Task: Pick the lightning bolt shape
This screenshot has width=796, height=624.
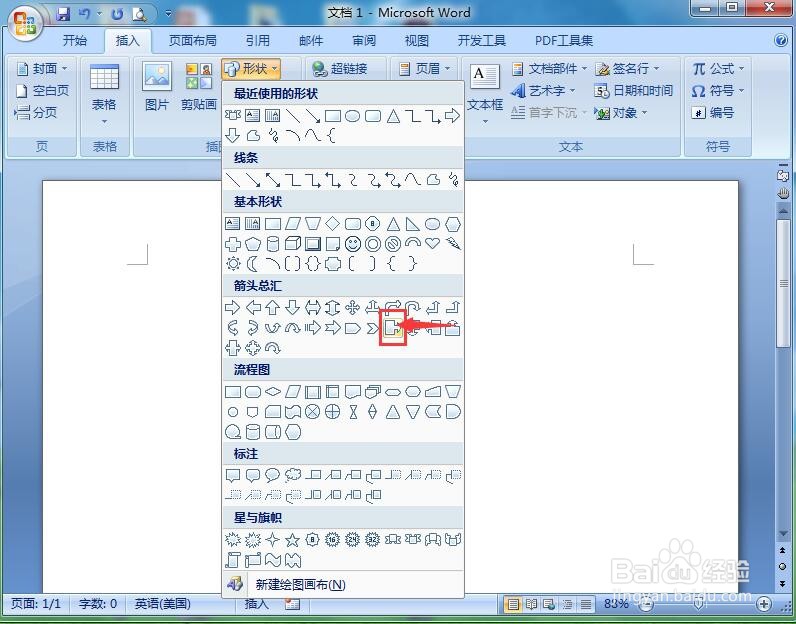Action: click(x=453, y=244)
